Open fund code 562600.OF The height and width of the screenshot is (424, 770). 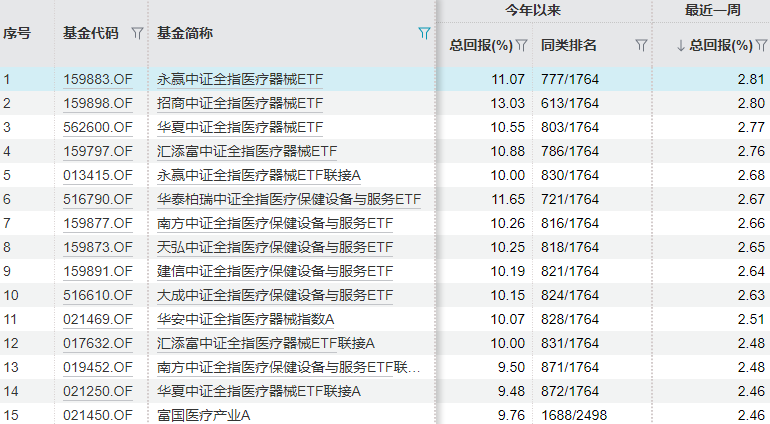point(98,127)
